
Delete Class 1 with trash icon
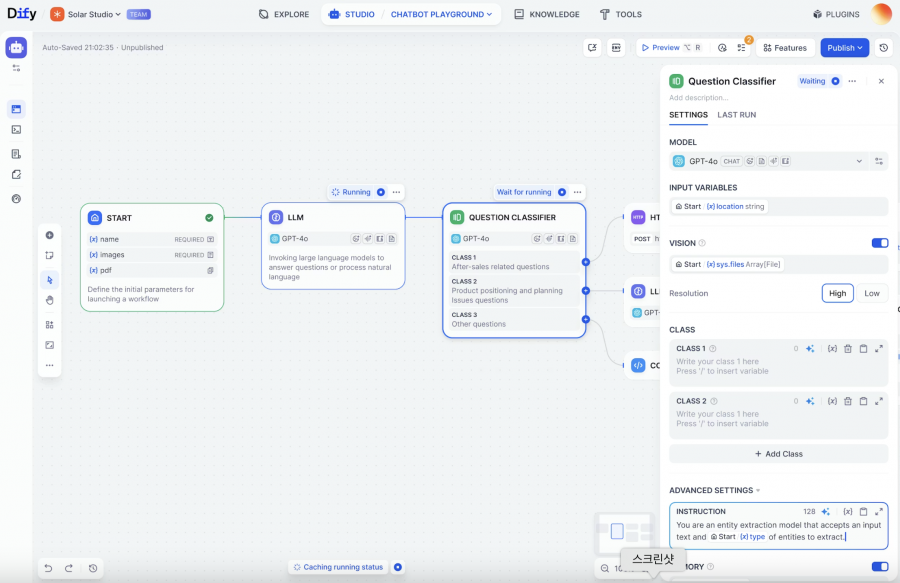tap(847, 349)
